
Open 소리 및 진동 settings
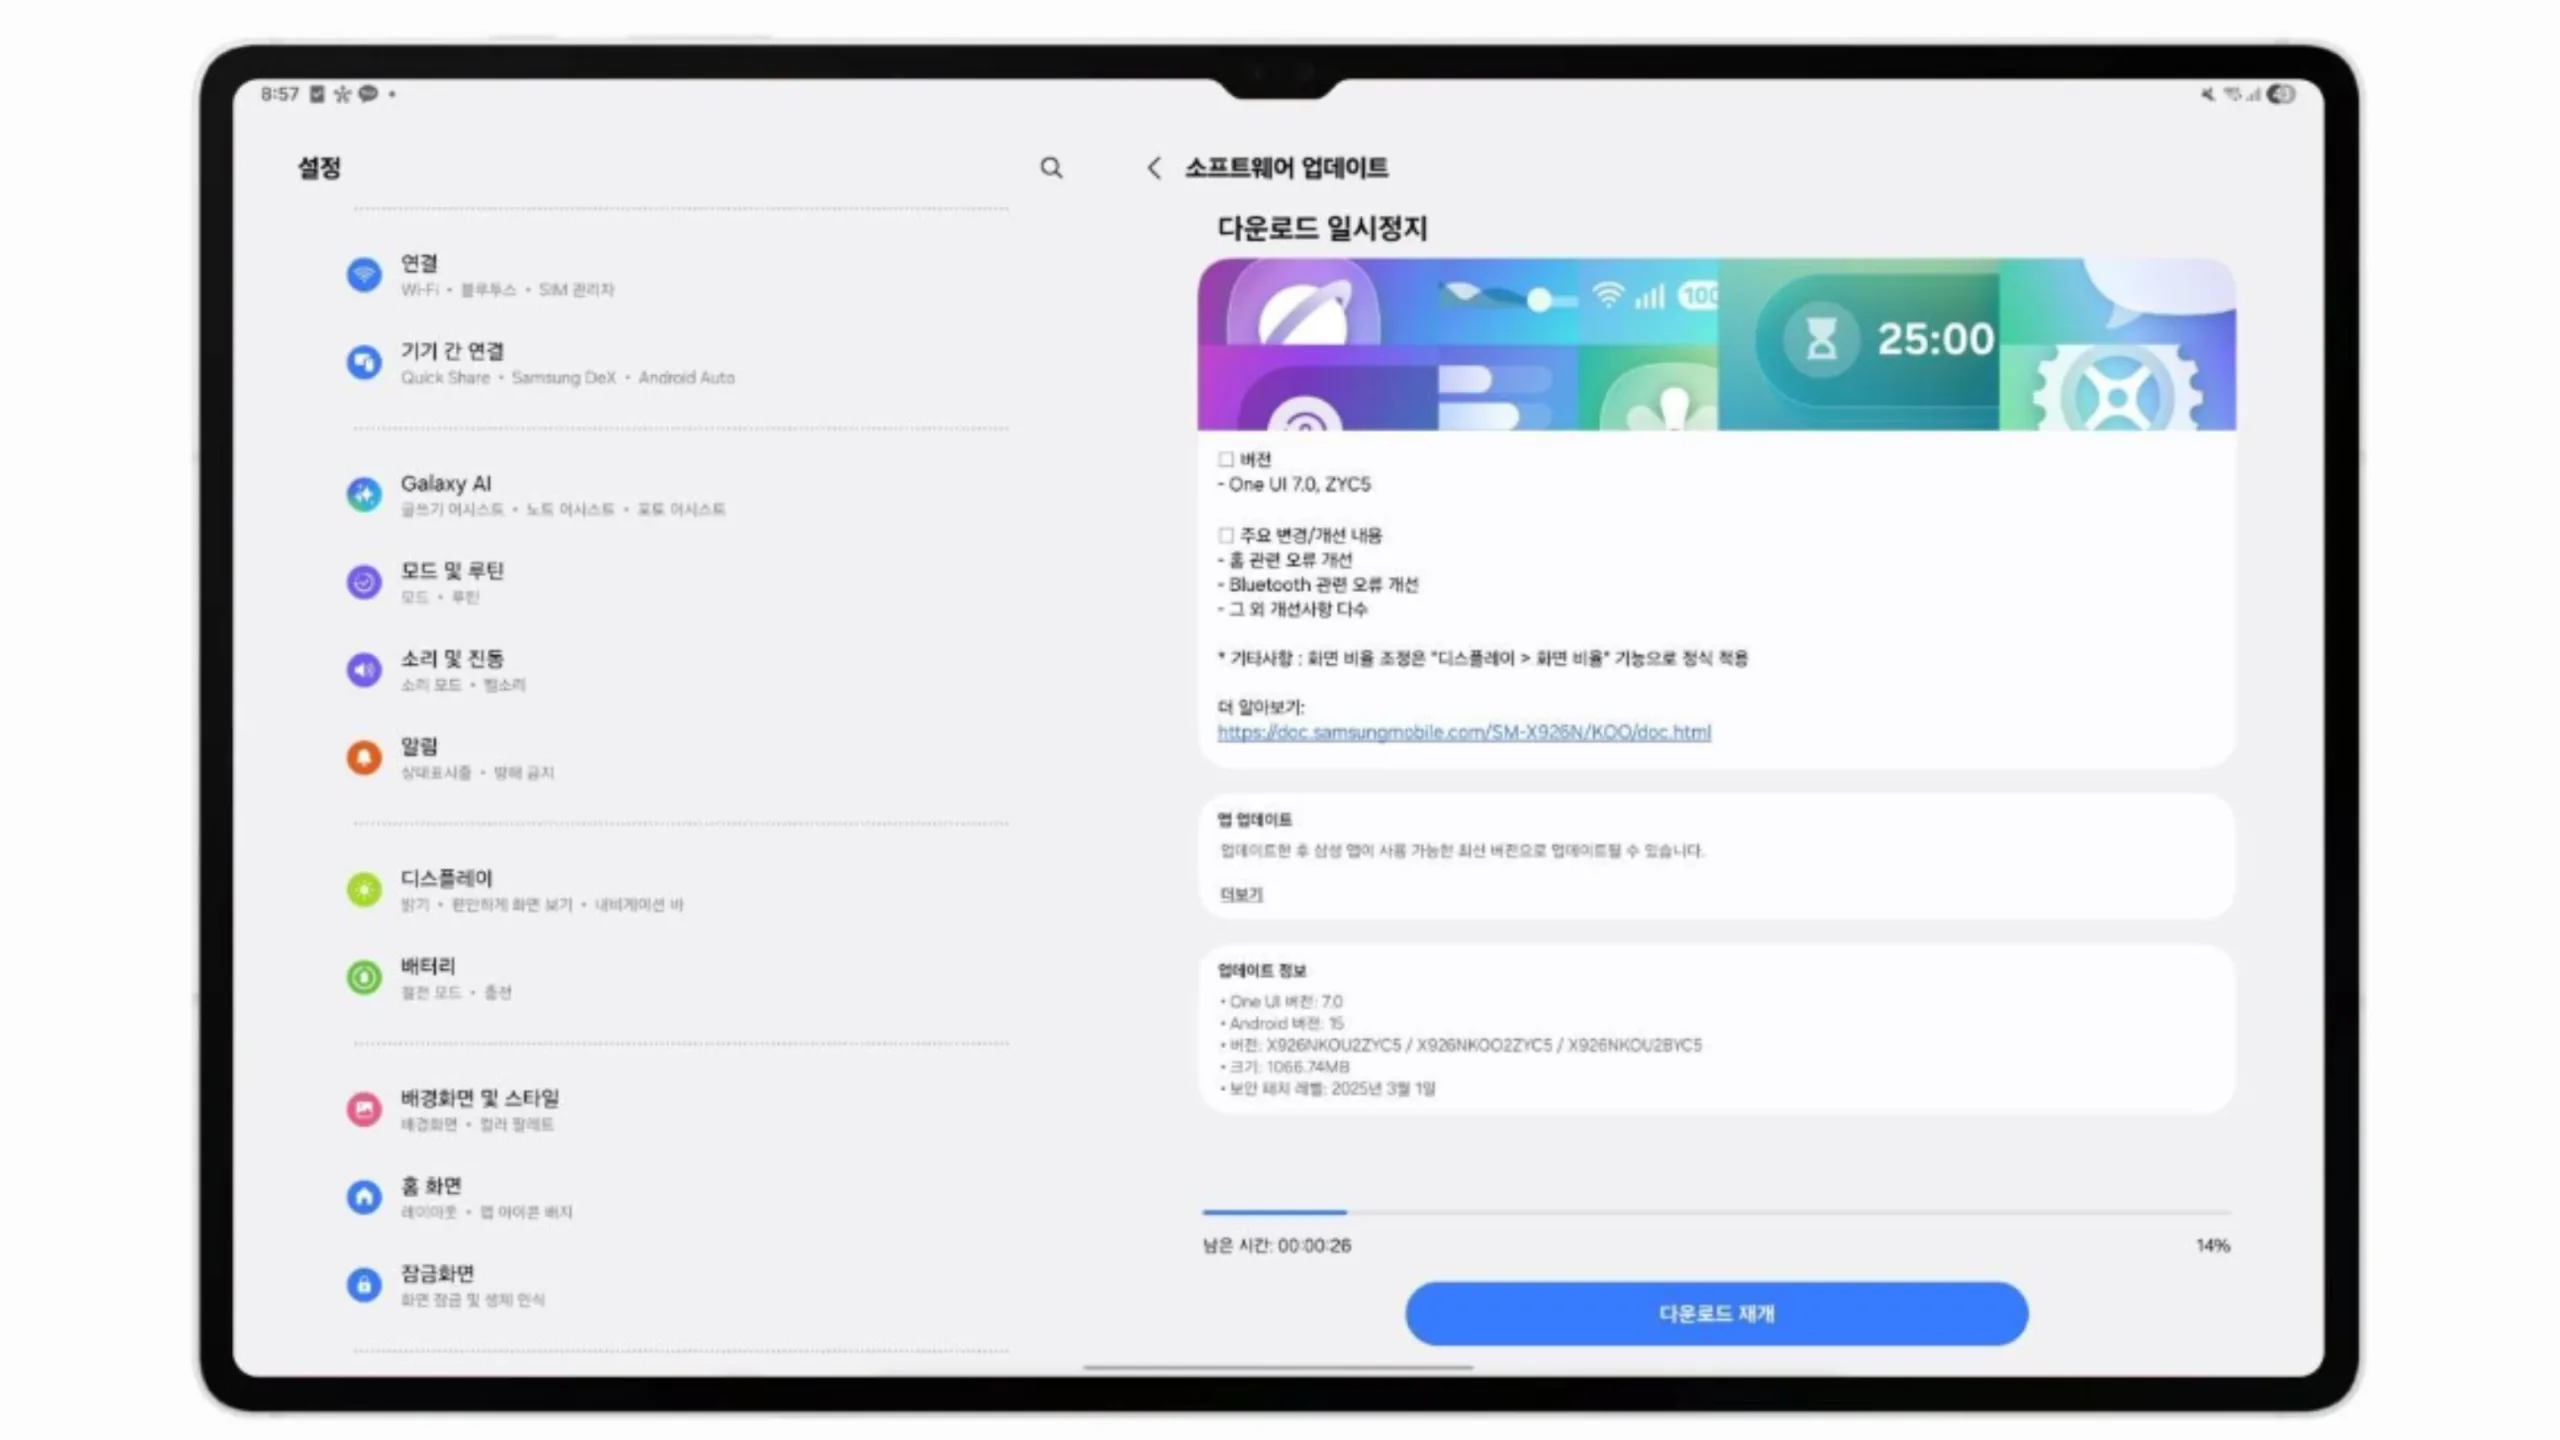pos(680,670)
